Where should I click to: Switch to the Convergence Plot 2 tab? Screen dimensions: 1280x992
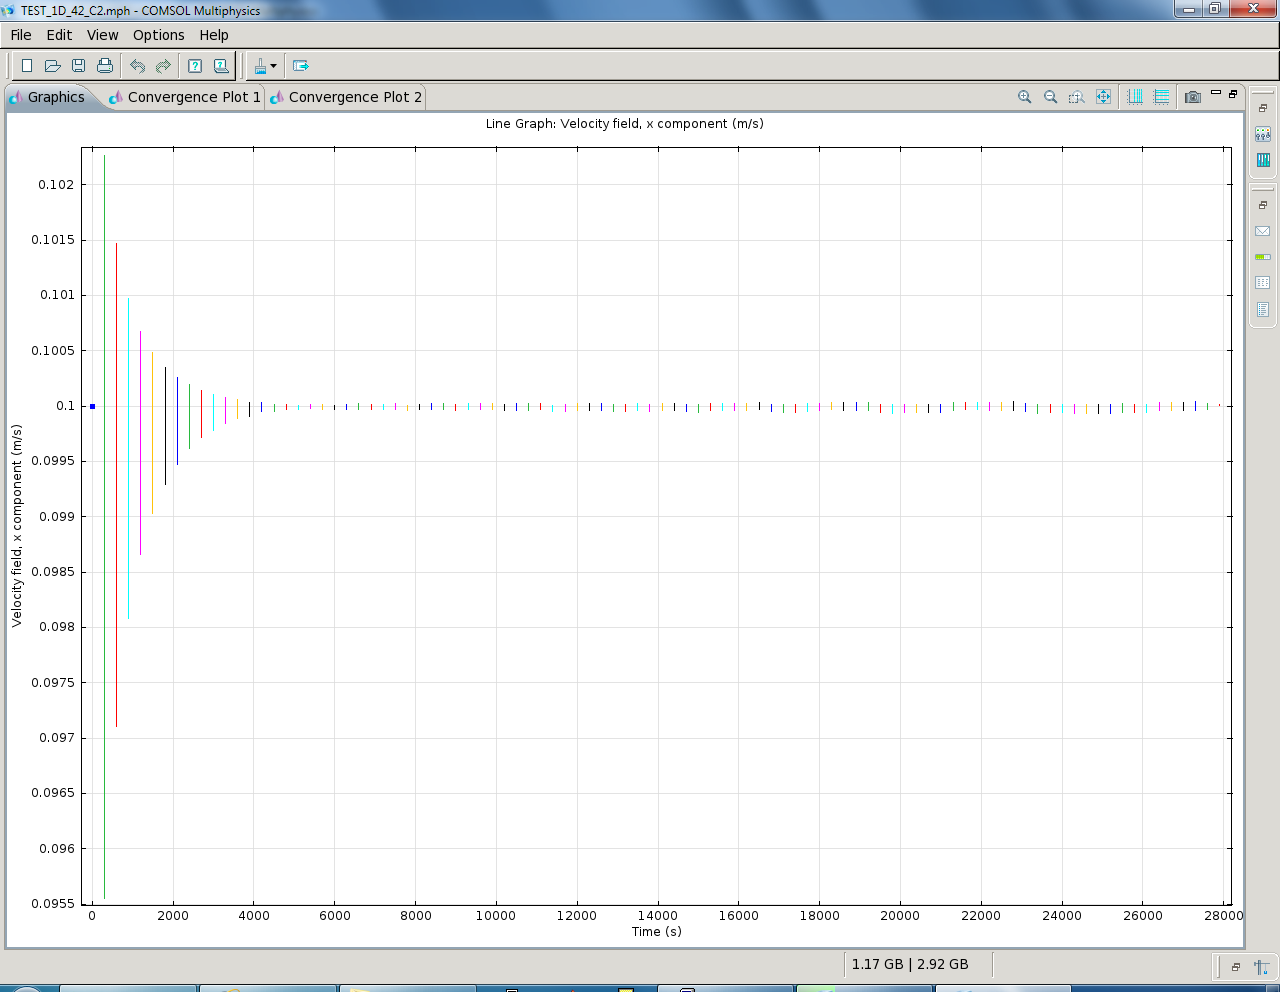pos(354,97)
